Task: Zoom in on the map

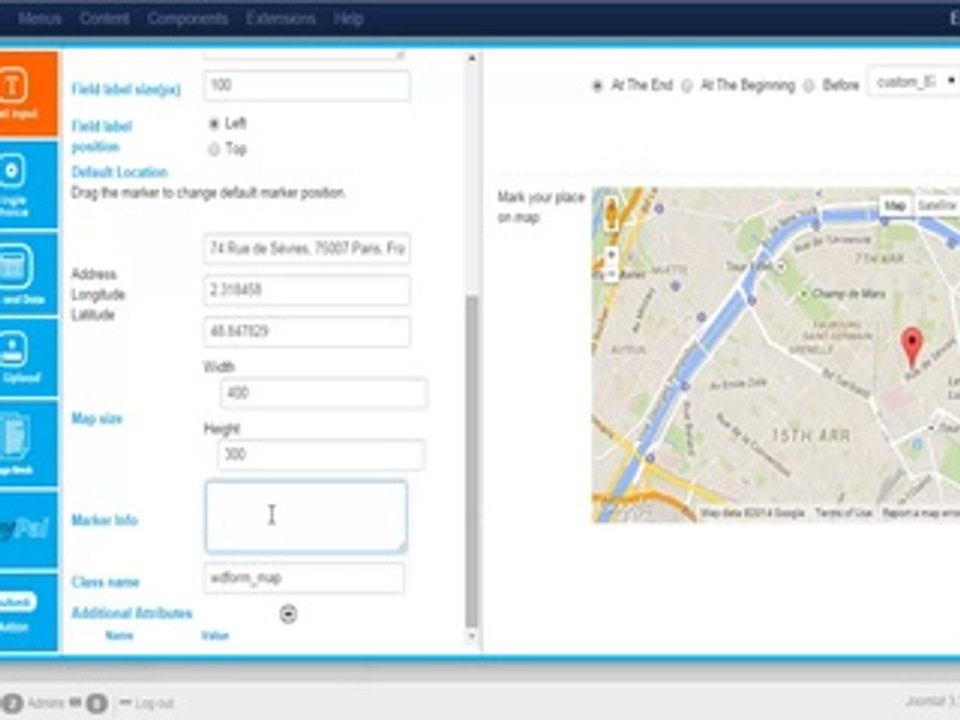Action: pyautogui.click(x=611, y=255)
